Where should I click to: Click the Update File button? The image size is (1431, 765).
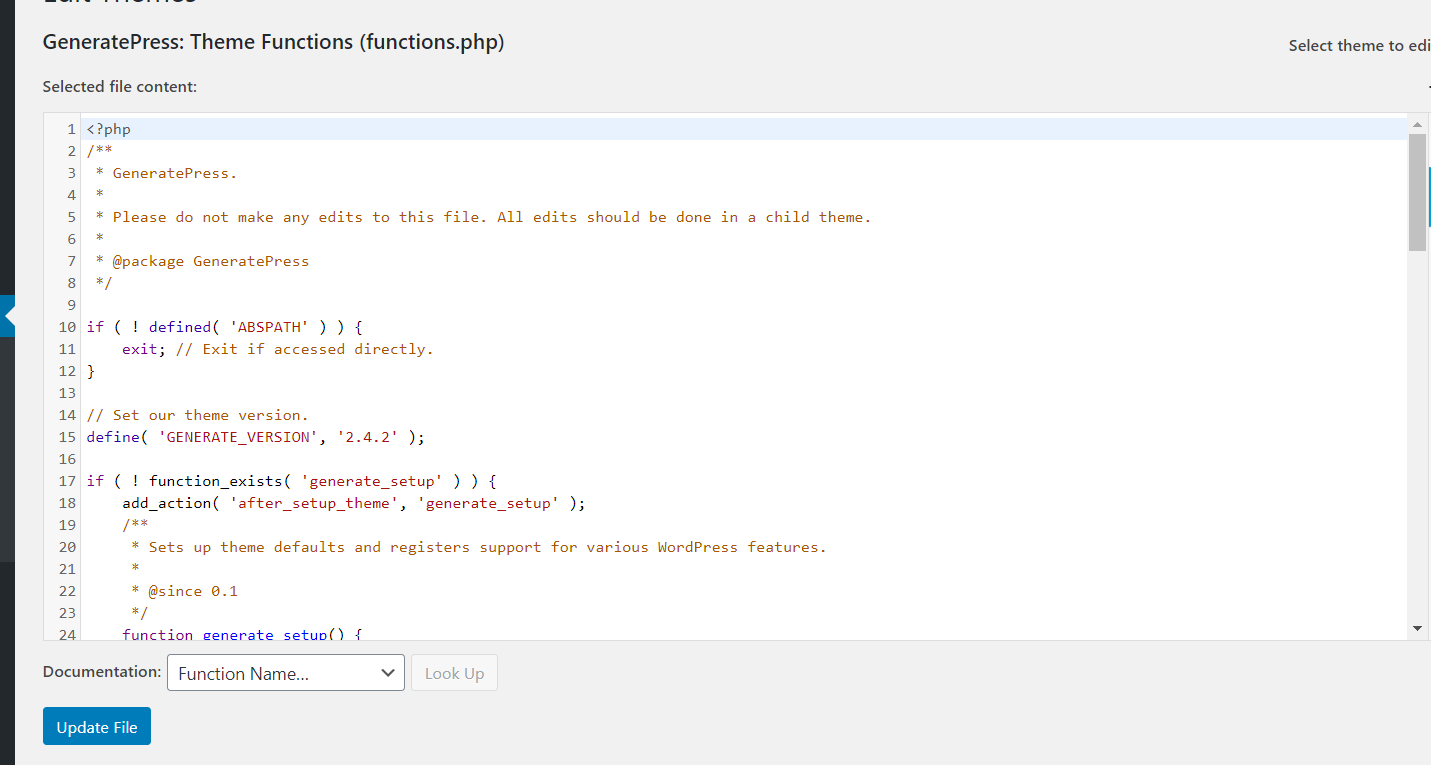(x=97, y=727)
